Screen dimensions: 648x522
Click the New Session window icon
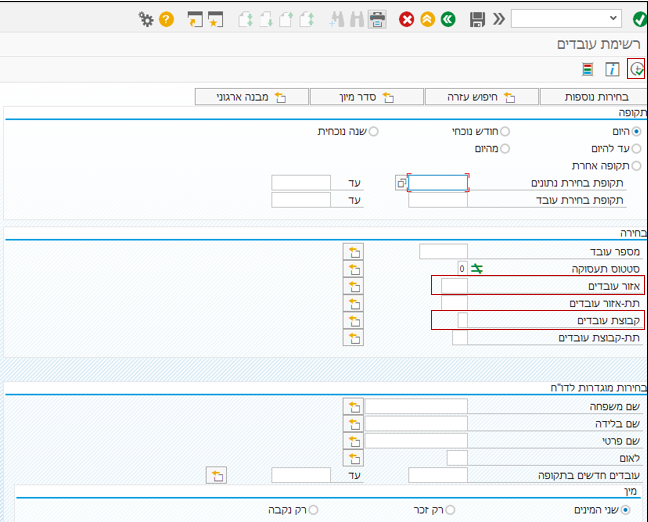click(x=195, y=19)
